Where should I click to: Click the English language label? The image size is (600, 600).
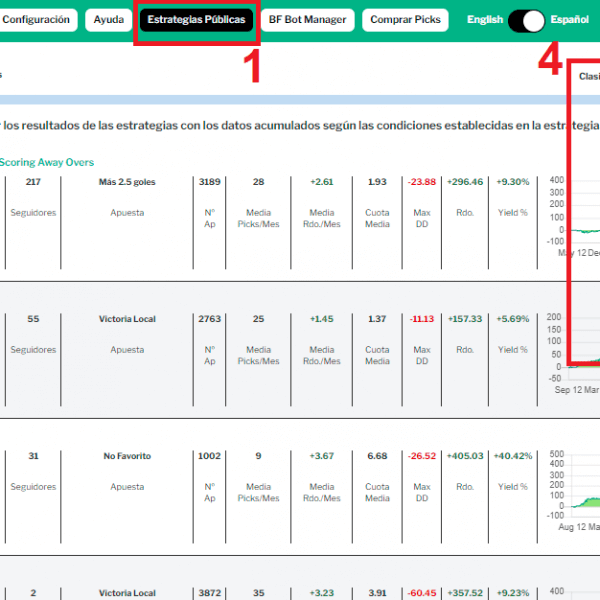pos(485,20)
